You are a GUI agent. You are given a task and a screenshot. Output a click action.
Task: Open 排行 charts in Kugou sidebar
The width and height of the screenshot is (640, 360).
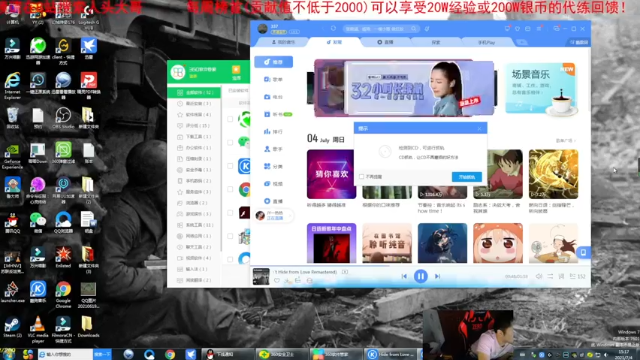coord(273,131)
